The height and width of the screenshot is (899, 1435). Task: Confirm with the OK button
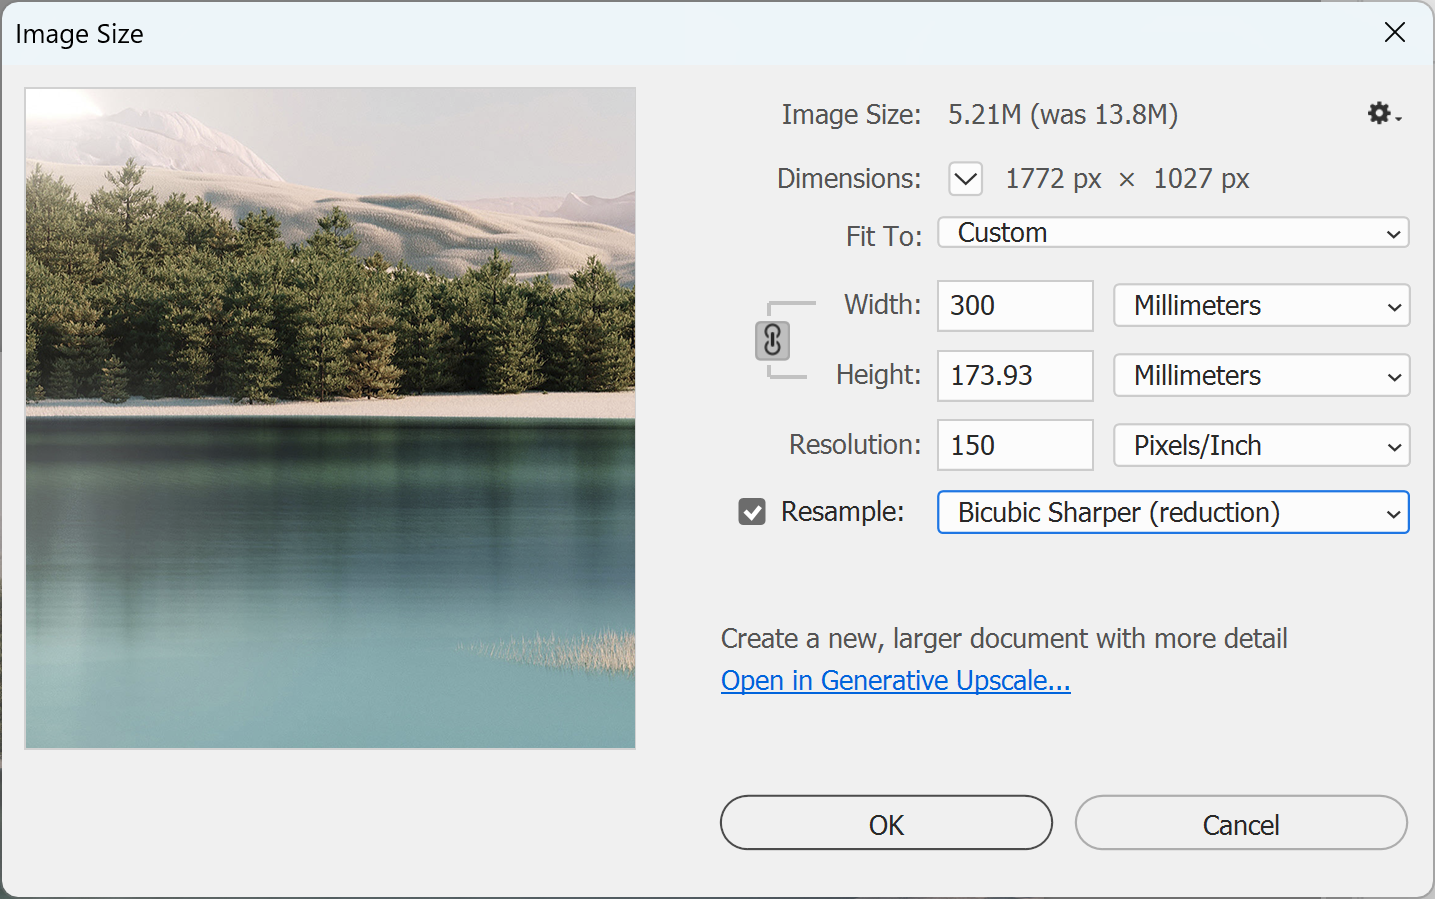tap(886, 823)
